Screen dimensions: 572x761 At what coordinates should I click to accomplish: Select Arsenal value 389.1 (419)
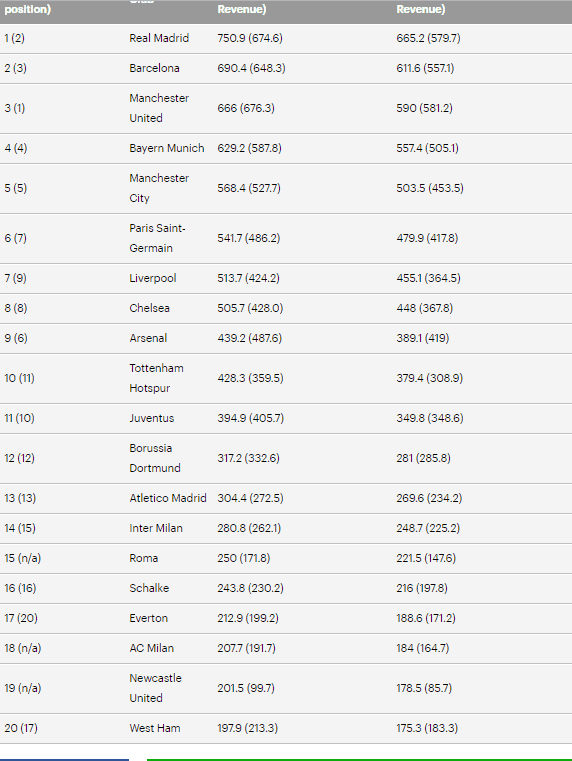423,338
